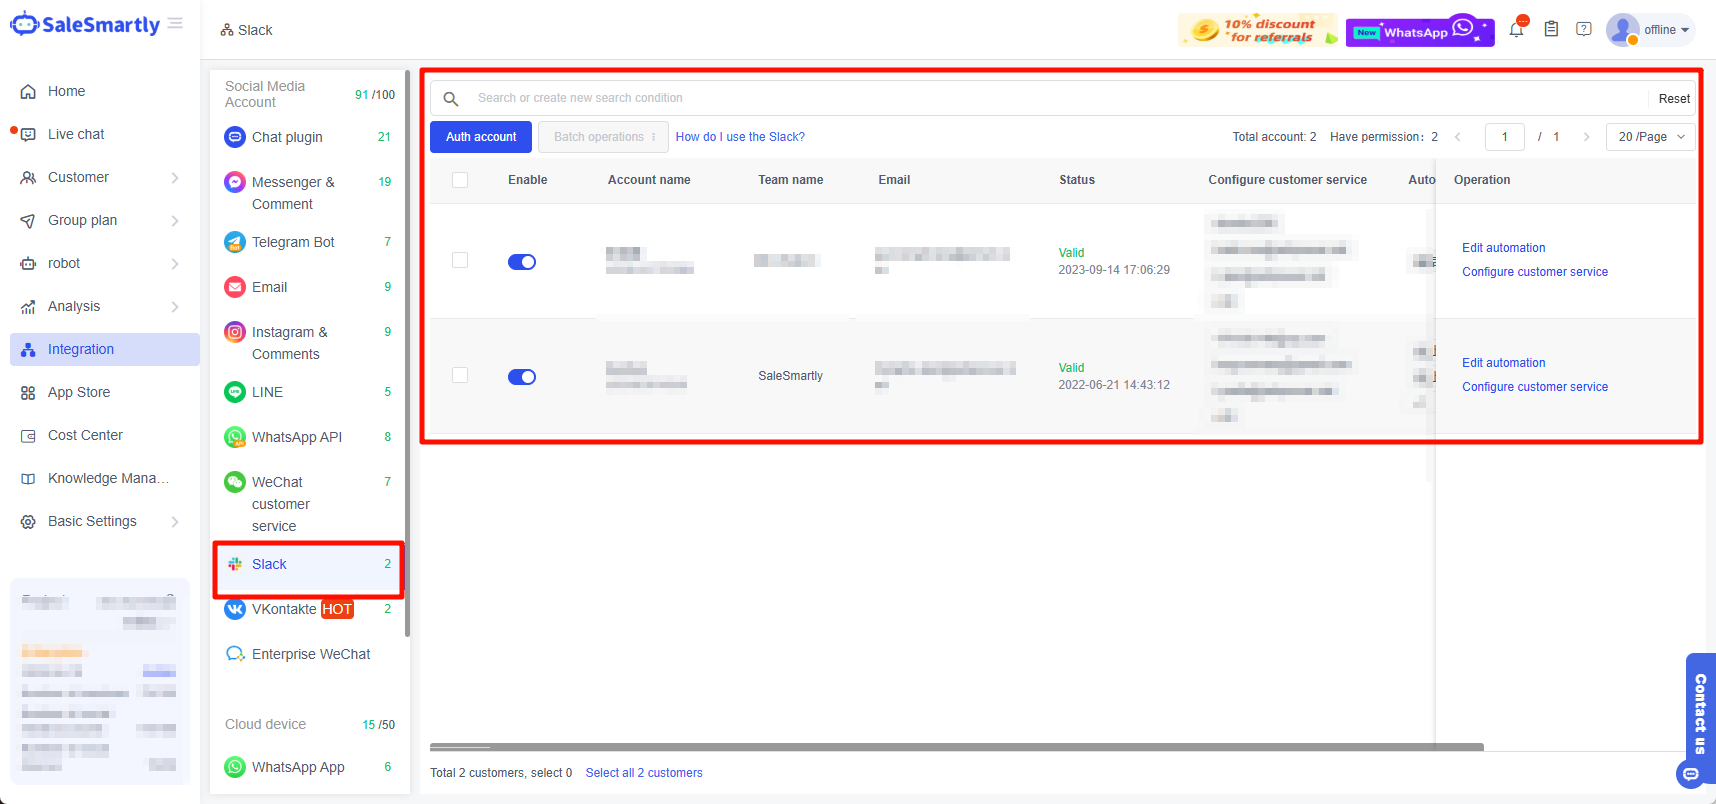Click the Reset search button
This screenshot has width=1716, height=804.
click(1674, 99)
